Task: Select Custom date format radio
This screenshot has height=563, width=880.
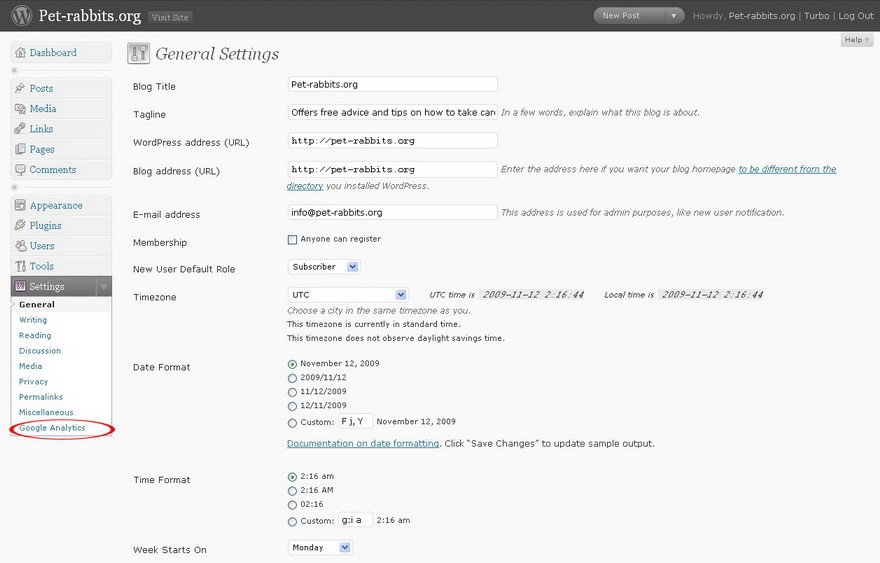Action: tap(292, 423)
